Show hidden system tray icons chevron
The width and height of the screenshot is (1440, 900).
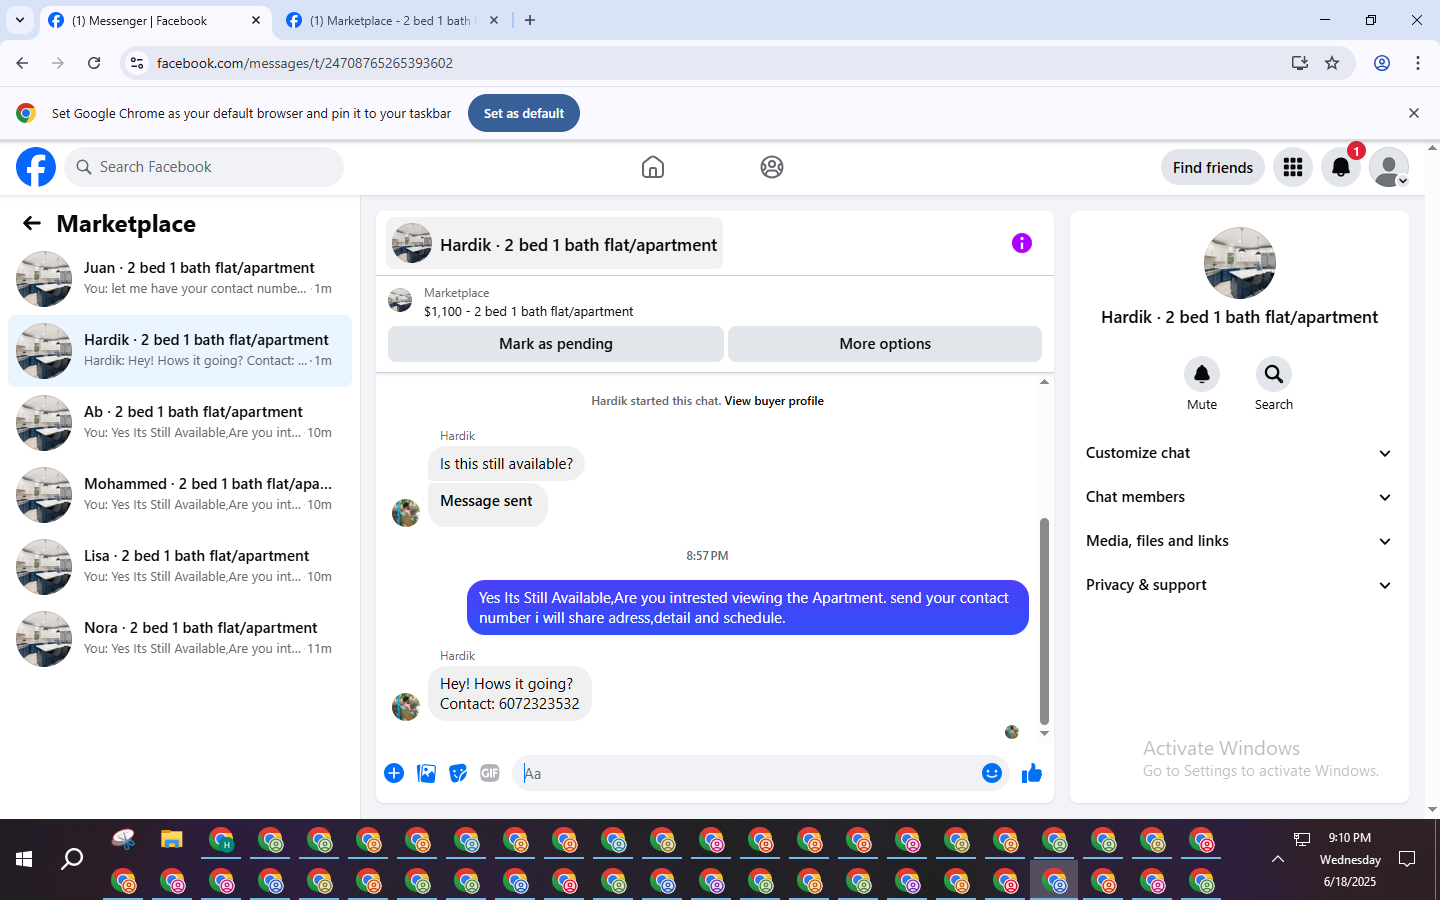pyautogui.click(x=1278, y=859)
